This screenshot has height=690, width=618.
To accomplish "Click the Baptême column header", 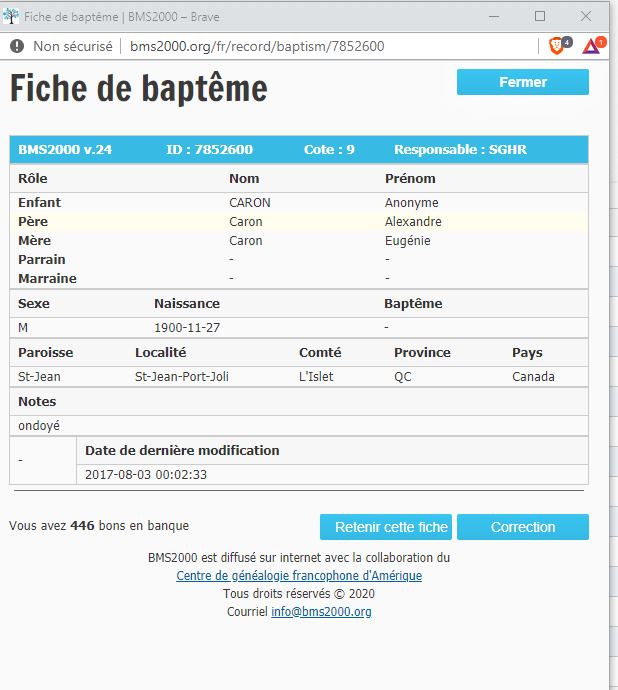I will tap(413, 304).
